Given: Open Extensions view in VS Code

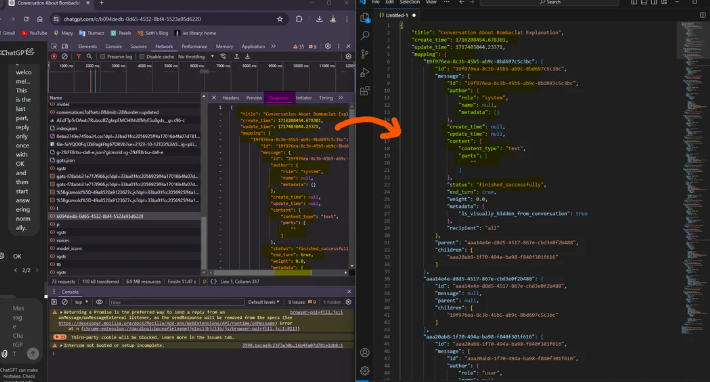Looking at the screenshot, I should [x=365, y=91].
